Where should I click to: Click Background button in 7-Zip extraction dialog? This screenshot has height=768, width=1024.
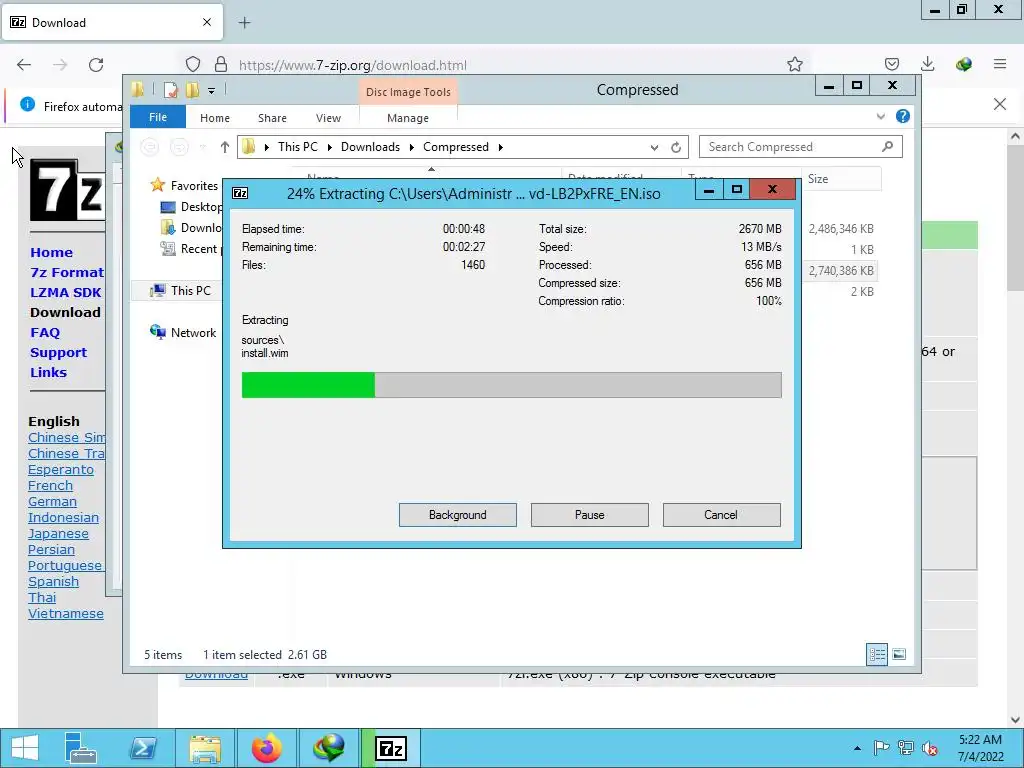457,515
